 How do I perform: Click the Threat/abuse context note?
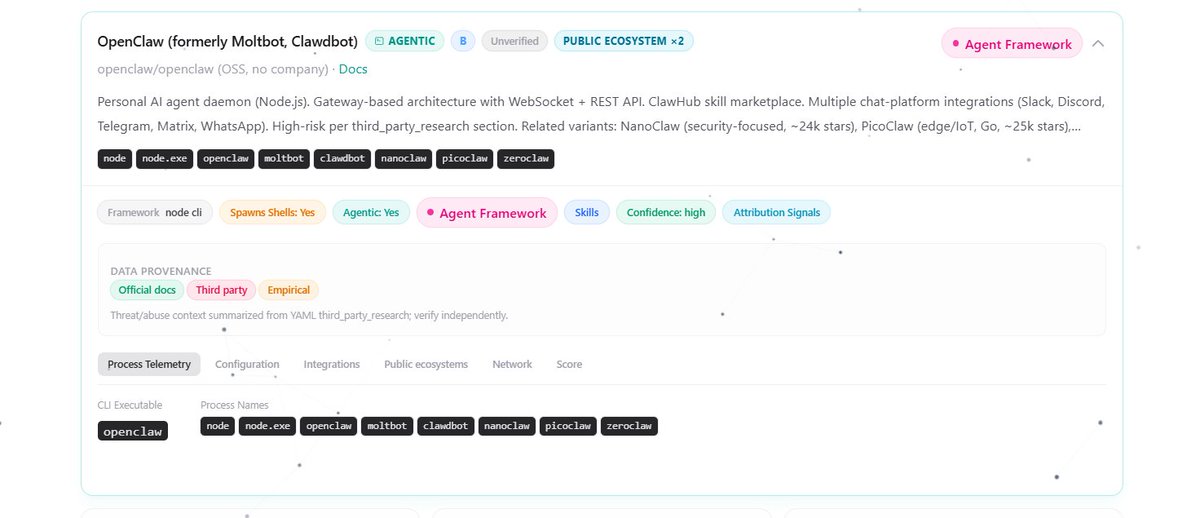coord(309,315)
